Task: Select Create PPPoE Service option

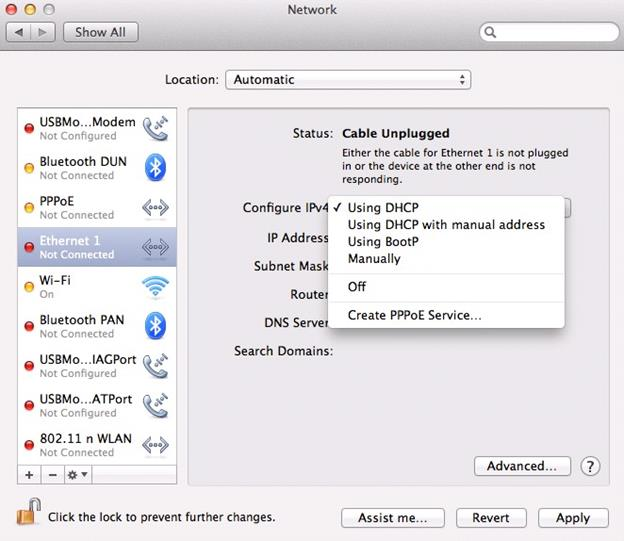Action: pos(415,316)
